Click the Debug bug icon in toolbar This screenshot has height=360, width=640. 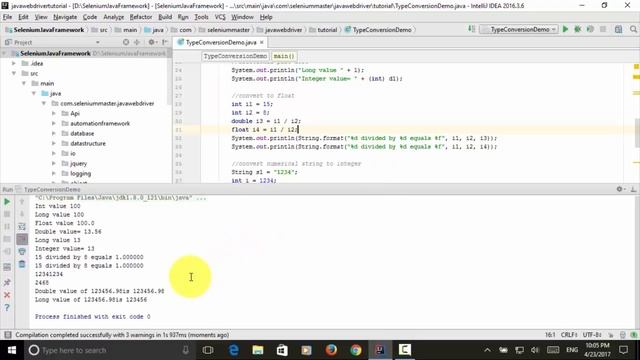(578, 29)
